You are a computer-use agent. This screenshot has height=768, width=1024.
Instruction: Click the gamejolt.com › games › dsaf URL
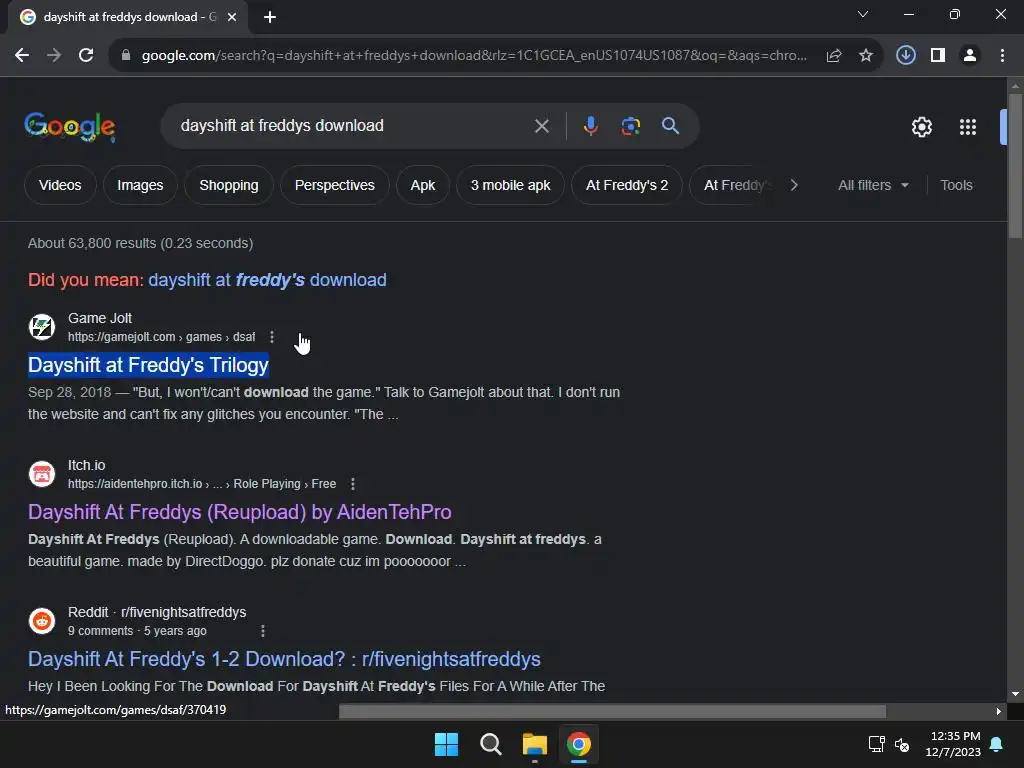click(161, 337)
